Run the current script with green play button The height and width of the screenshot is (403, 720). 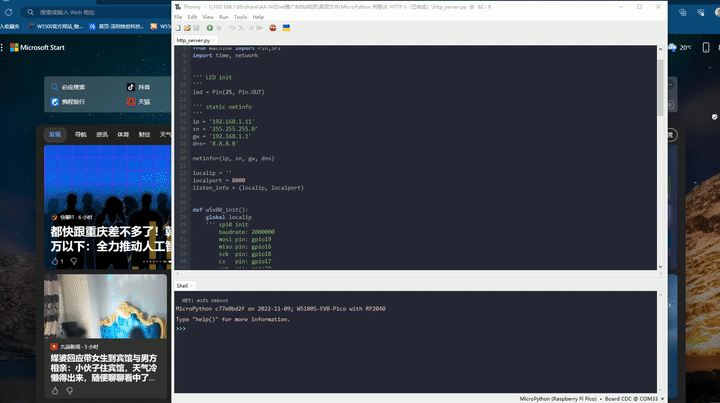coord(209,28)
